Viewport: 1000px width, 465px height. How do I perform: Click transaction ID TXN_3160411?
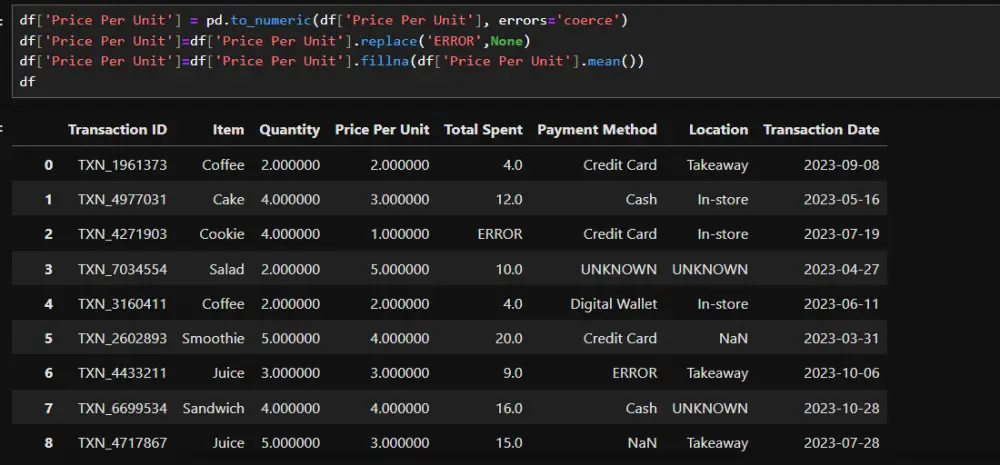122,304
